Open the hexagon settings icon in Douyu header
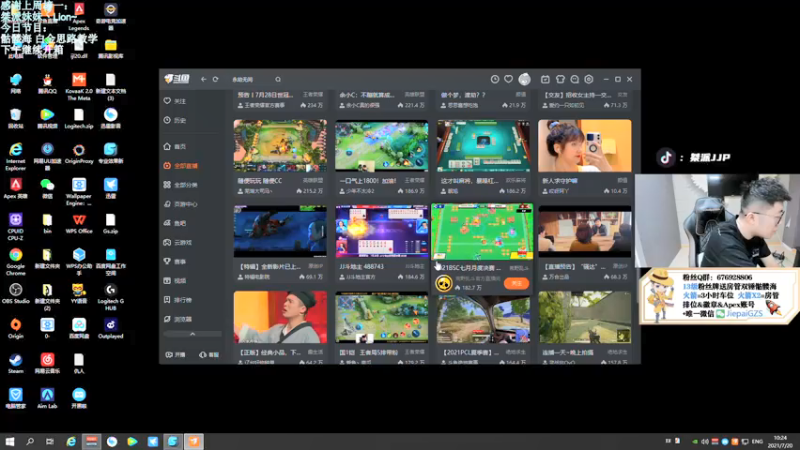800x450 pixels. click(589, 79)
